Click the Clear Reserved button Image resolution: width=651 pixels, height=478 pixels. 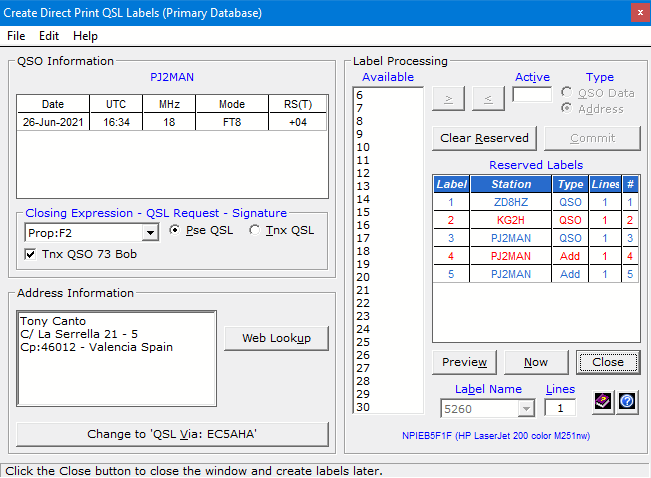coord(484,138)
